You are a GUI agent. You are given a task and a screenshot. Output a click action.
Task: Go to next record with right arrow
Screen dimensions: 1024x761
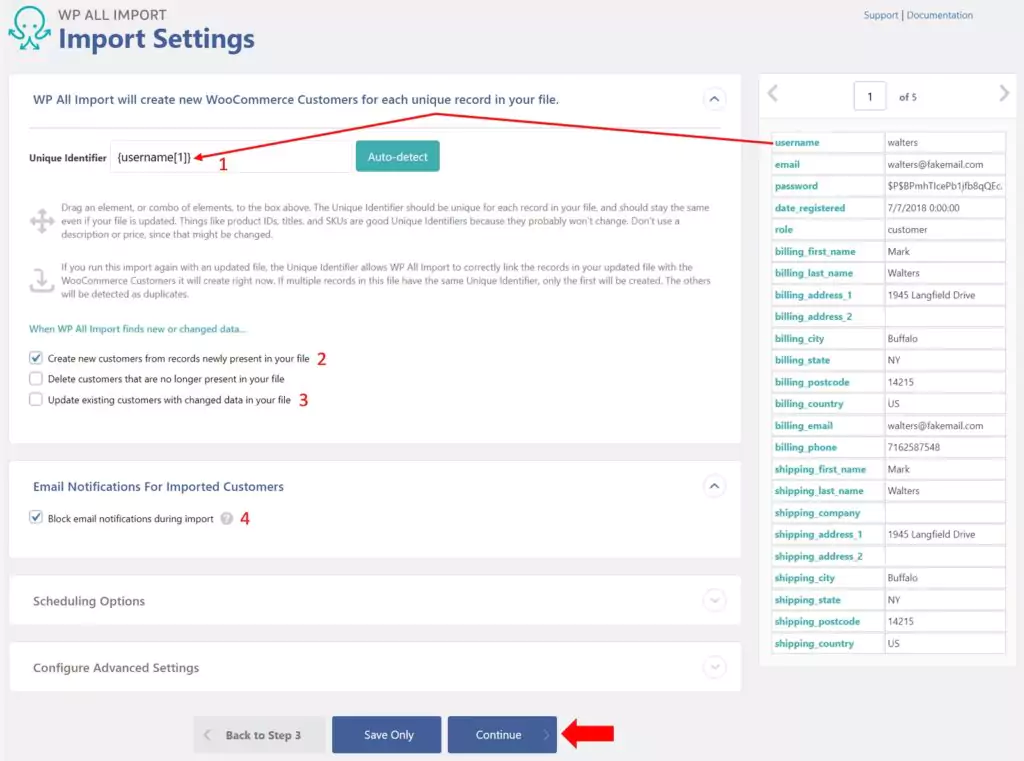click(x=1004, y=93)
